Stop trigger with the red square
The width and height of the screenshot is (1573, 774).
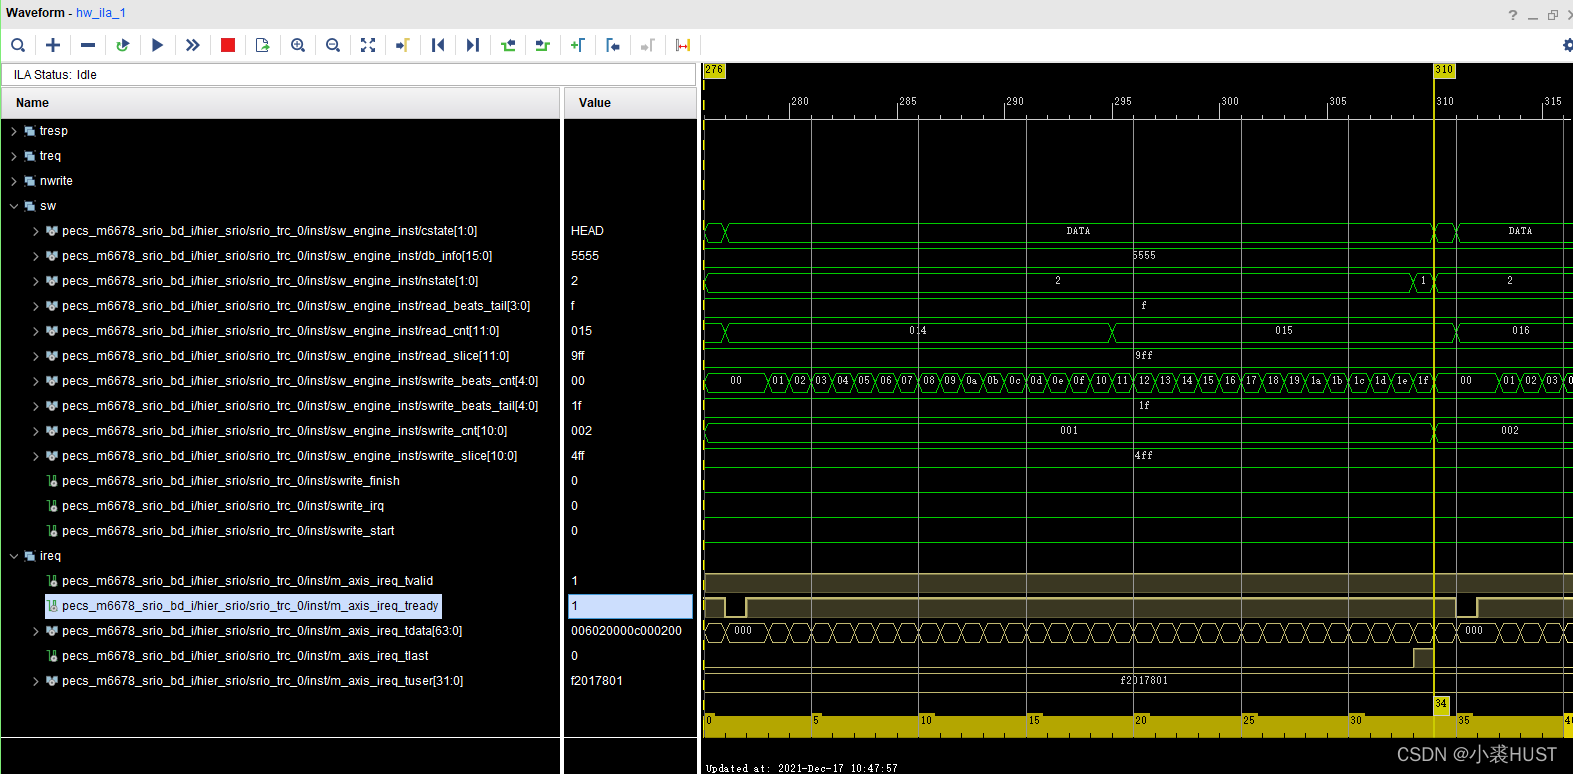pos(228,45)
